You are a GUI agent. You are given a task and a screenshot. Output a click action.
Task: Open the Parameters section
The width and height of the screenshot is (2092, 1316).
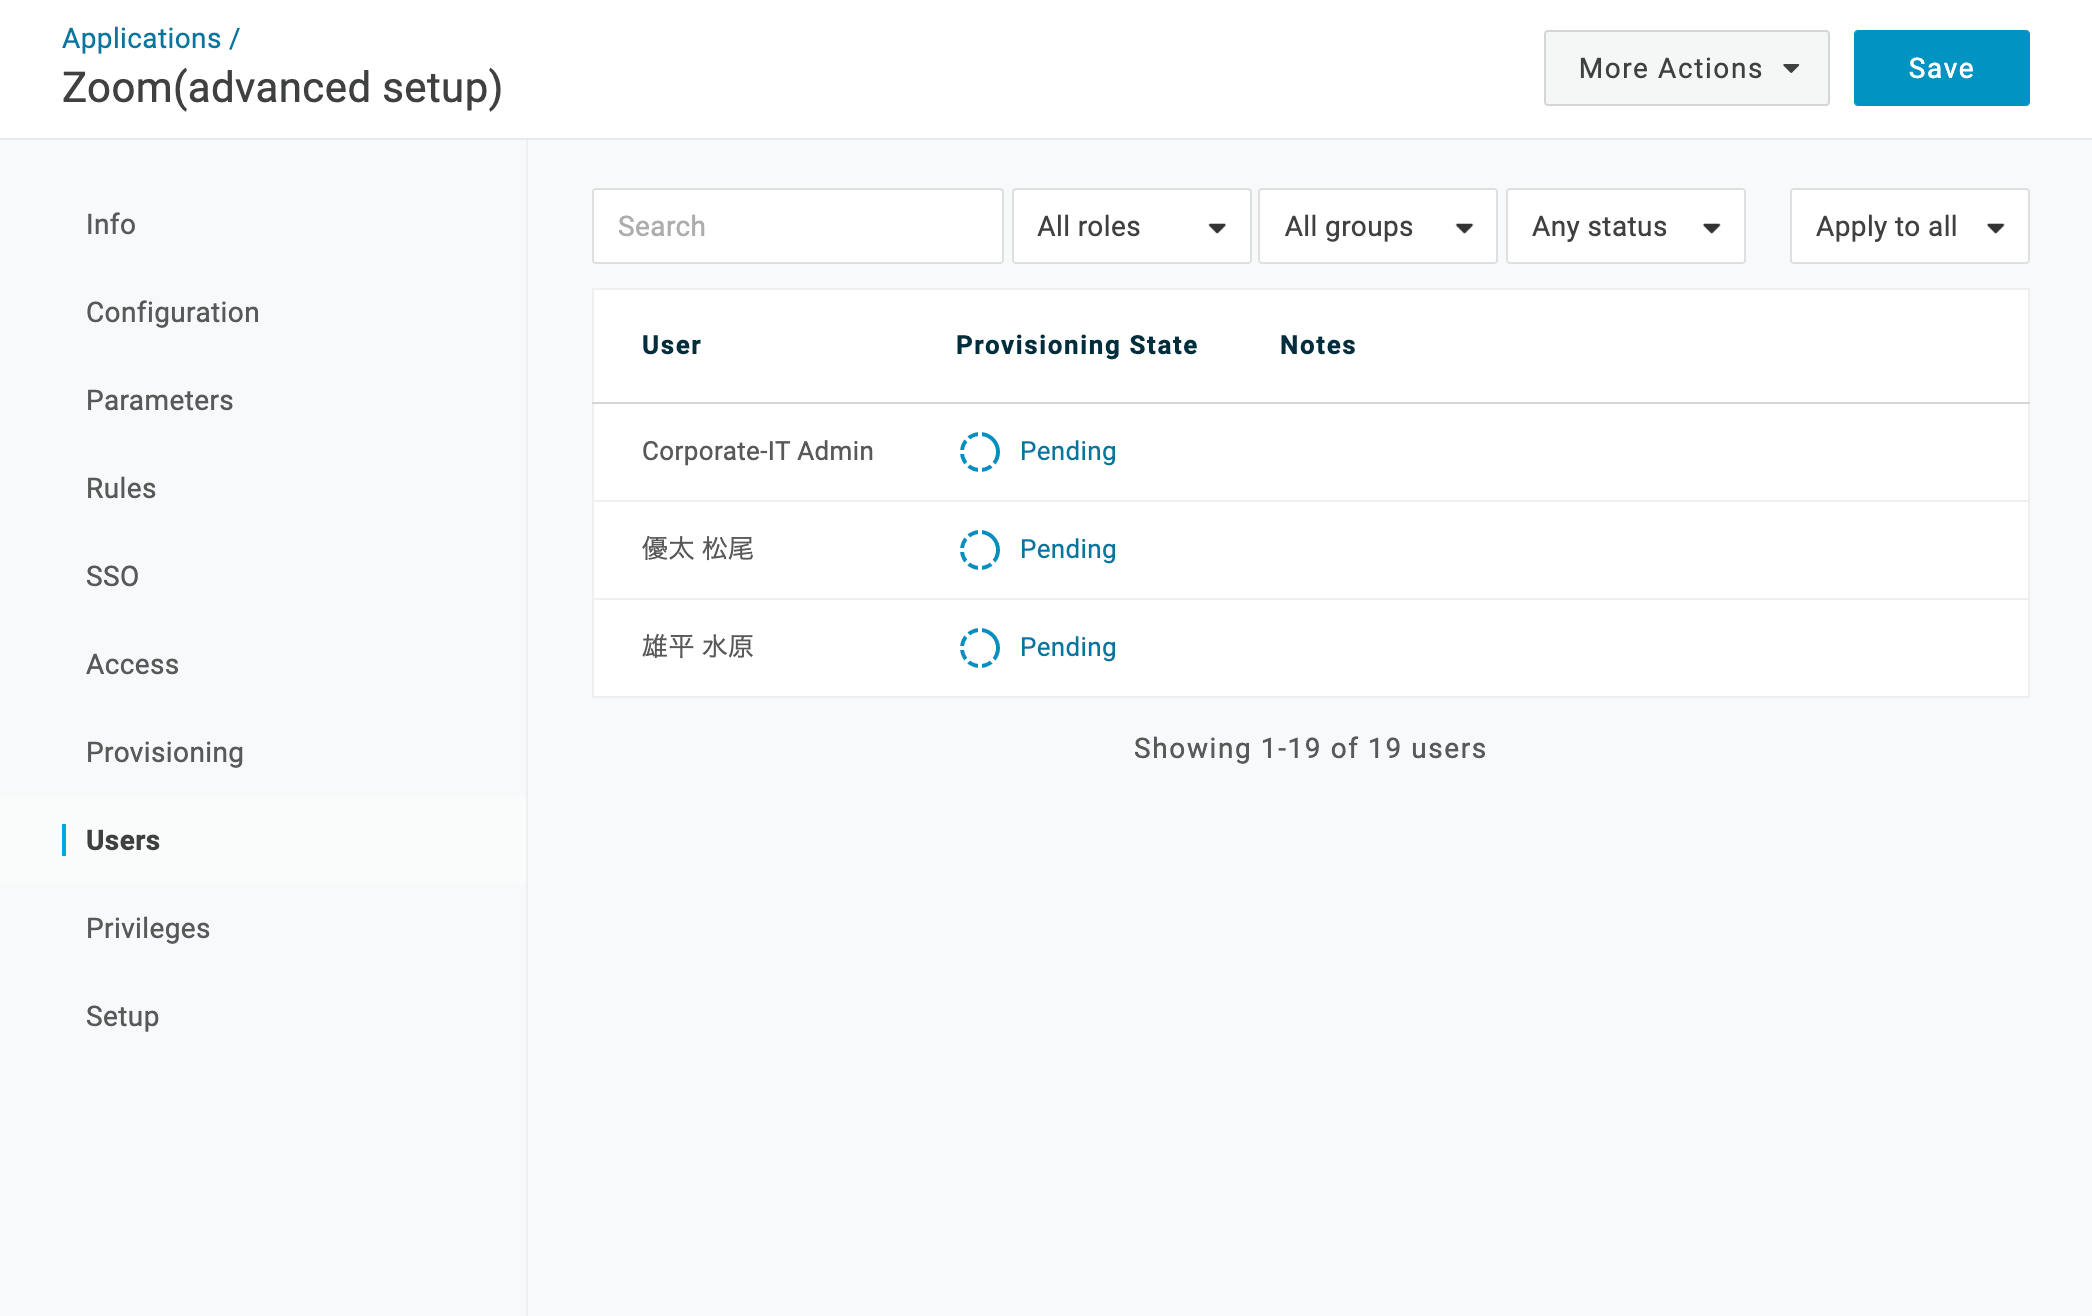[x=159, y=400]
